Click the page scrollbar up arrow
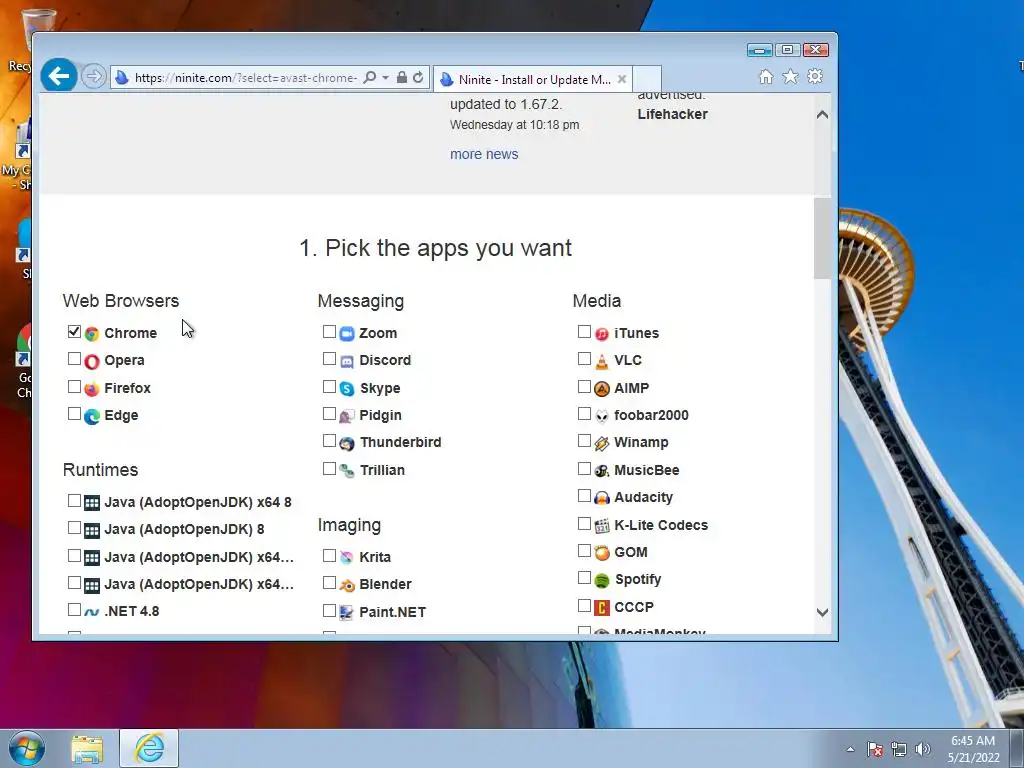The height and width of the screenshot is (768, 1024). [x=822, y=115]
